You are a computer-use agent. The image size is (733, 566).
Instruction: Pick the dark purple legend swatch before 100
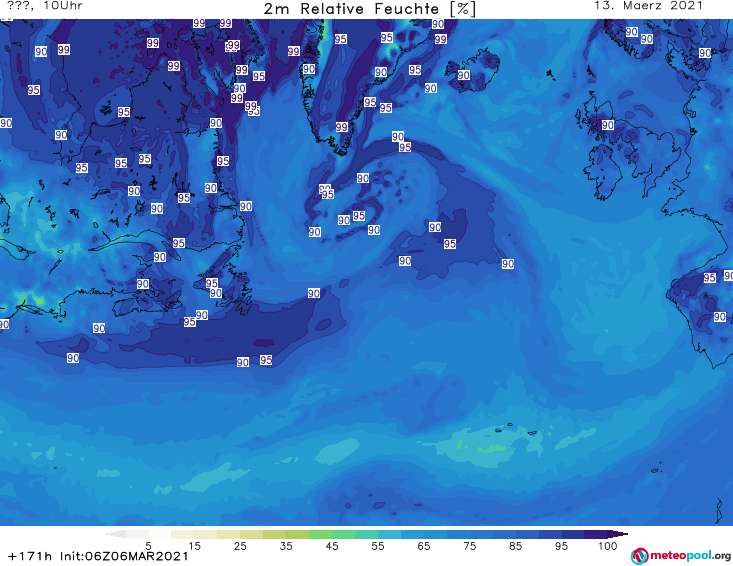pos(596,534)
